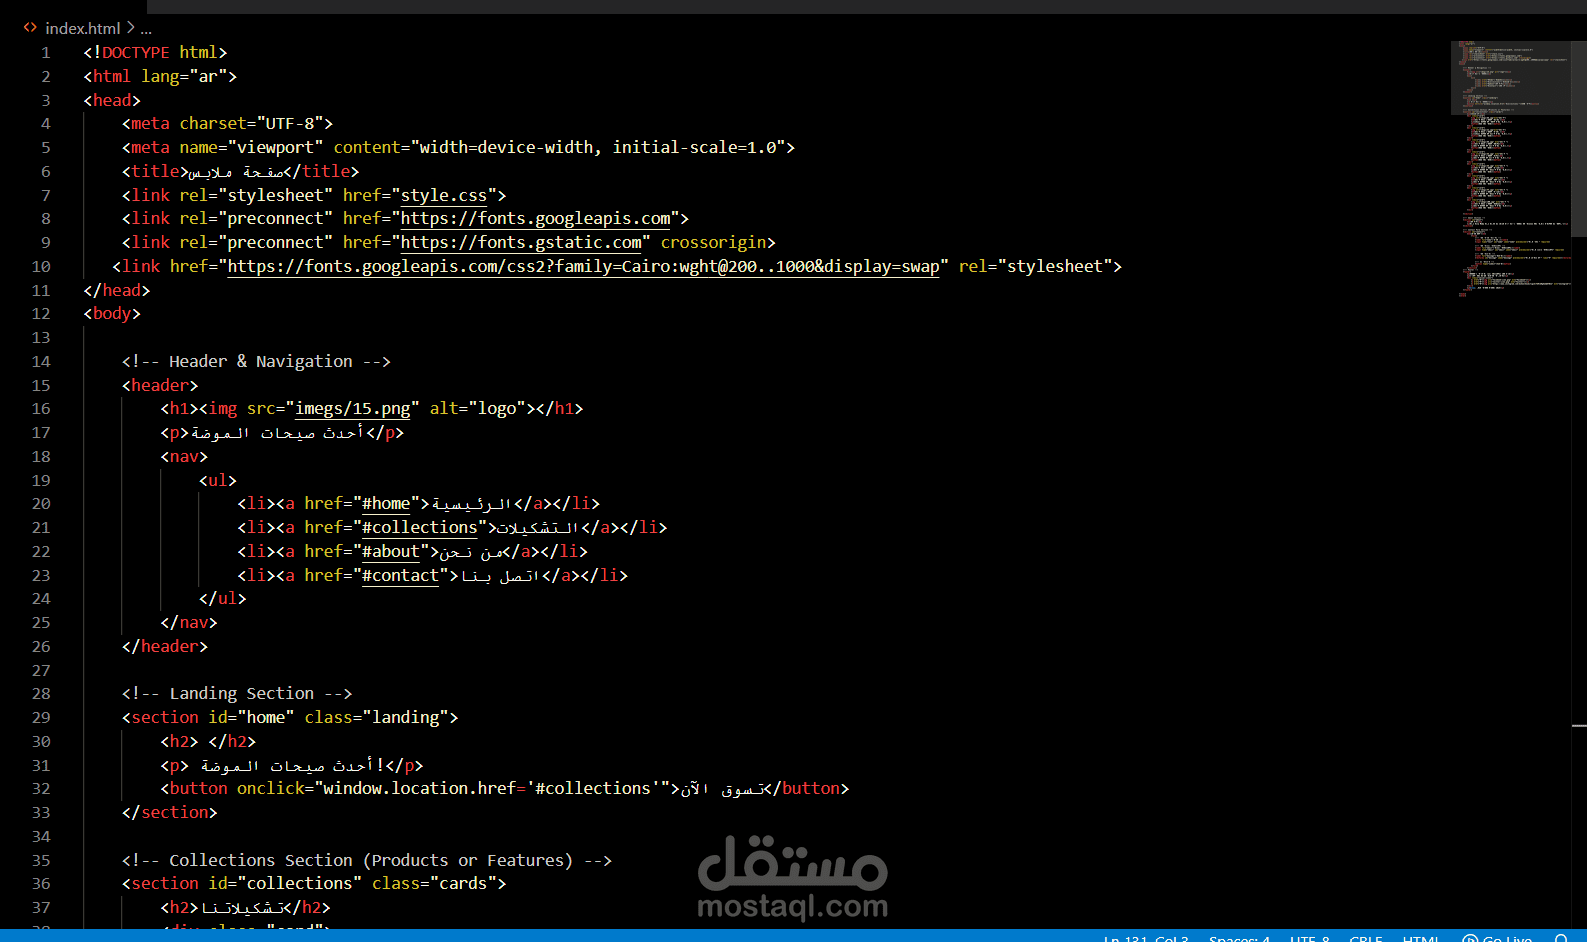
Task: Click the <title> tag on line 6
Action: (x=155, y=171)
